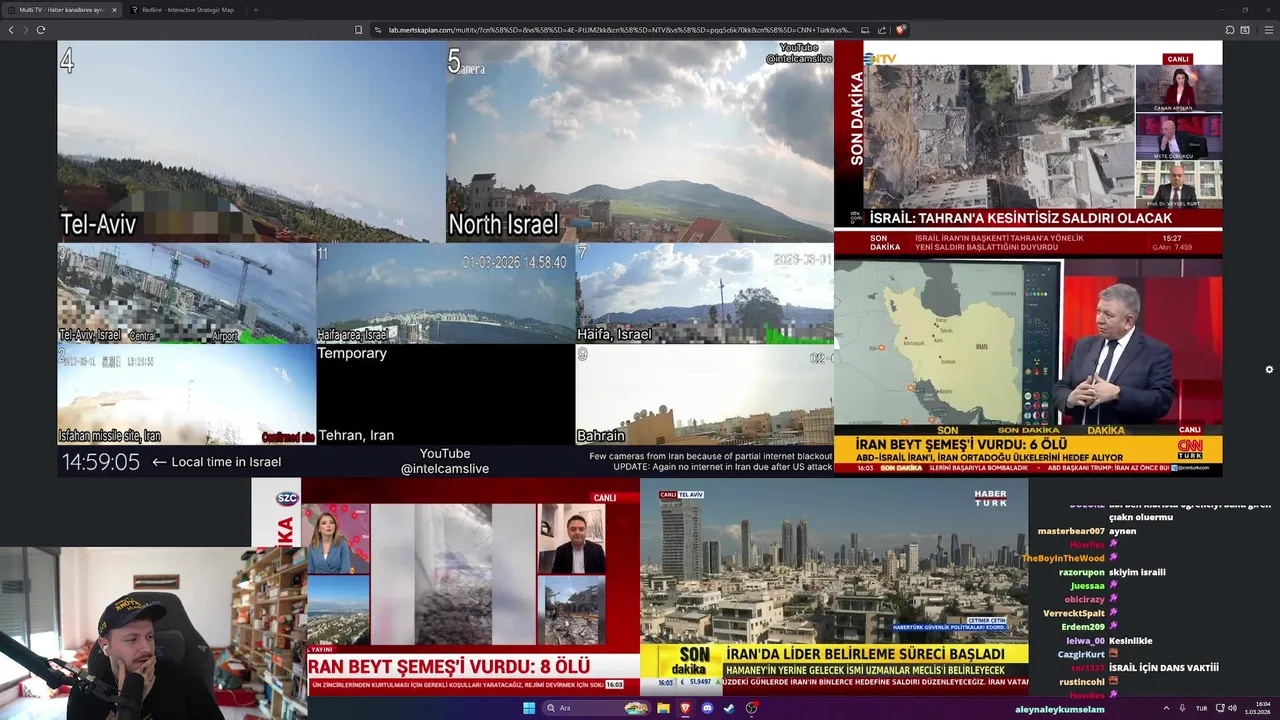
Task: Click the North Israel camera 5 feed
Action: (x=640, y=142)
